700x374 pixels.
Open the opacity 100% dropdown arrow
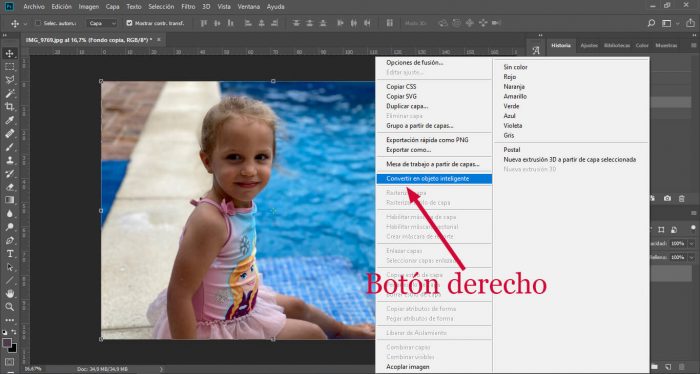(692, 244)
